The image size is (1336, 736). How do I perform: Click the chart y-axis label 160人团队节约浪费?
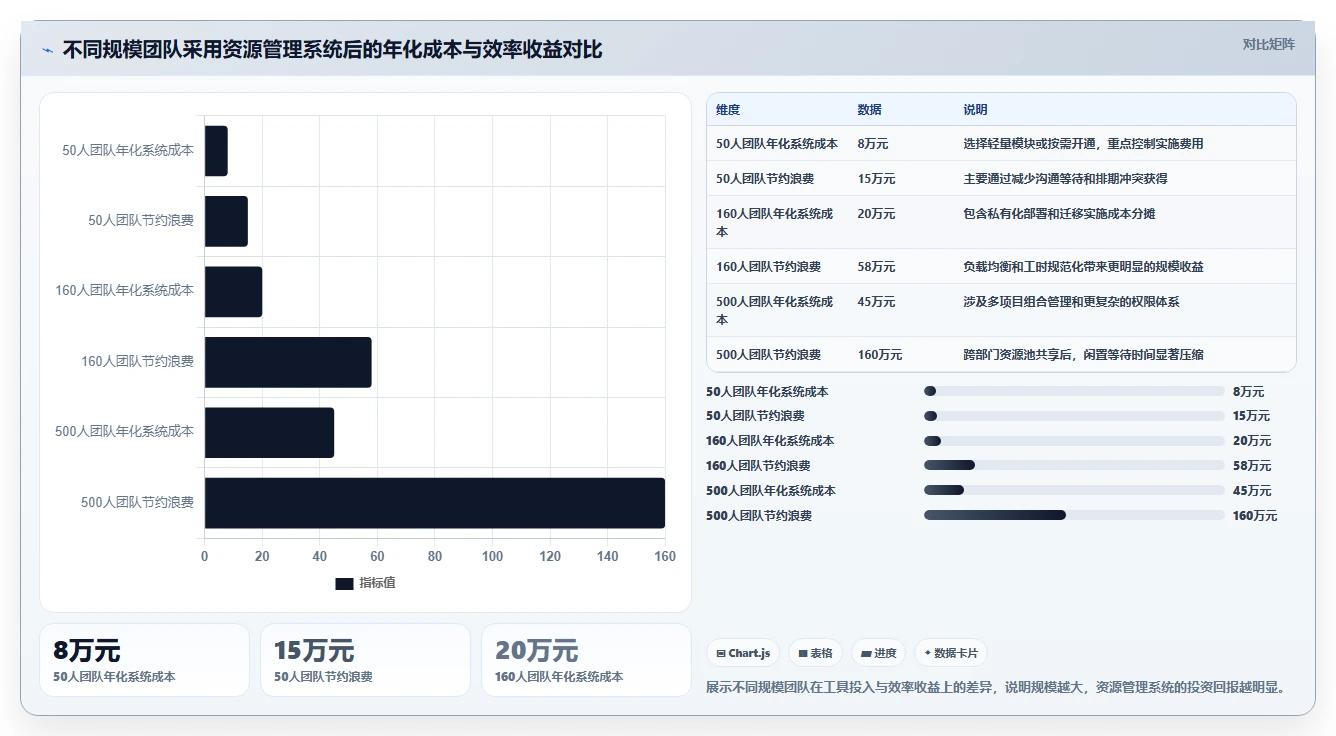click(138, 361)
